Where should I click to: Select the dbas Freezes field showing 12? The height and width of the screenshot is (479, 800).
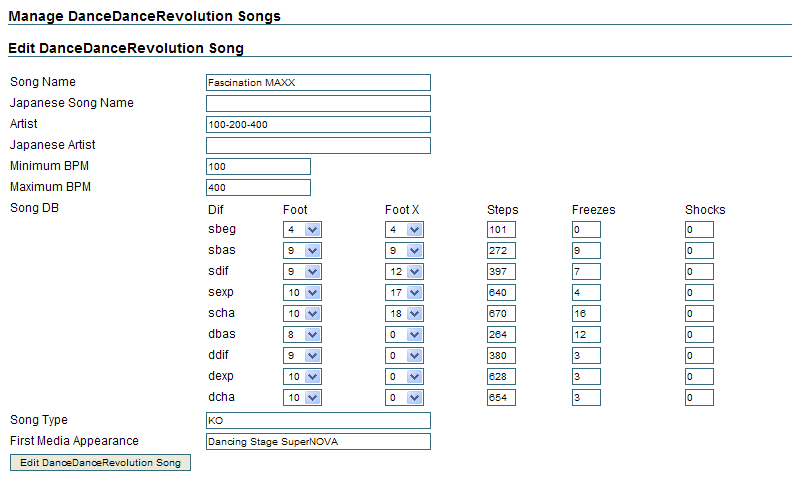(x=586, y=335)
